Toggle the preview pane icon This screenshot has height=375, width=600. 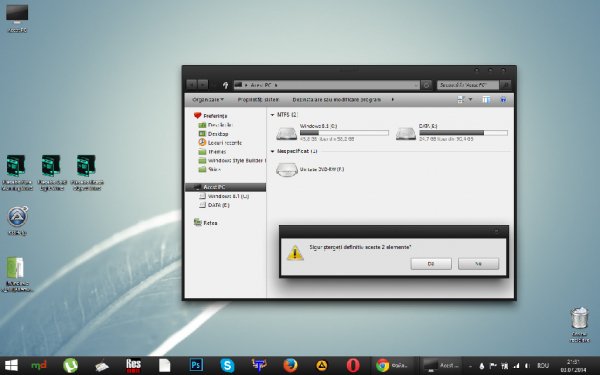pyautogui.click(x=486, y=99)
